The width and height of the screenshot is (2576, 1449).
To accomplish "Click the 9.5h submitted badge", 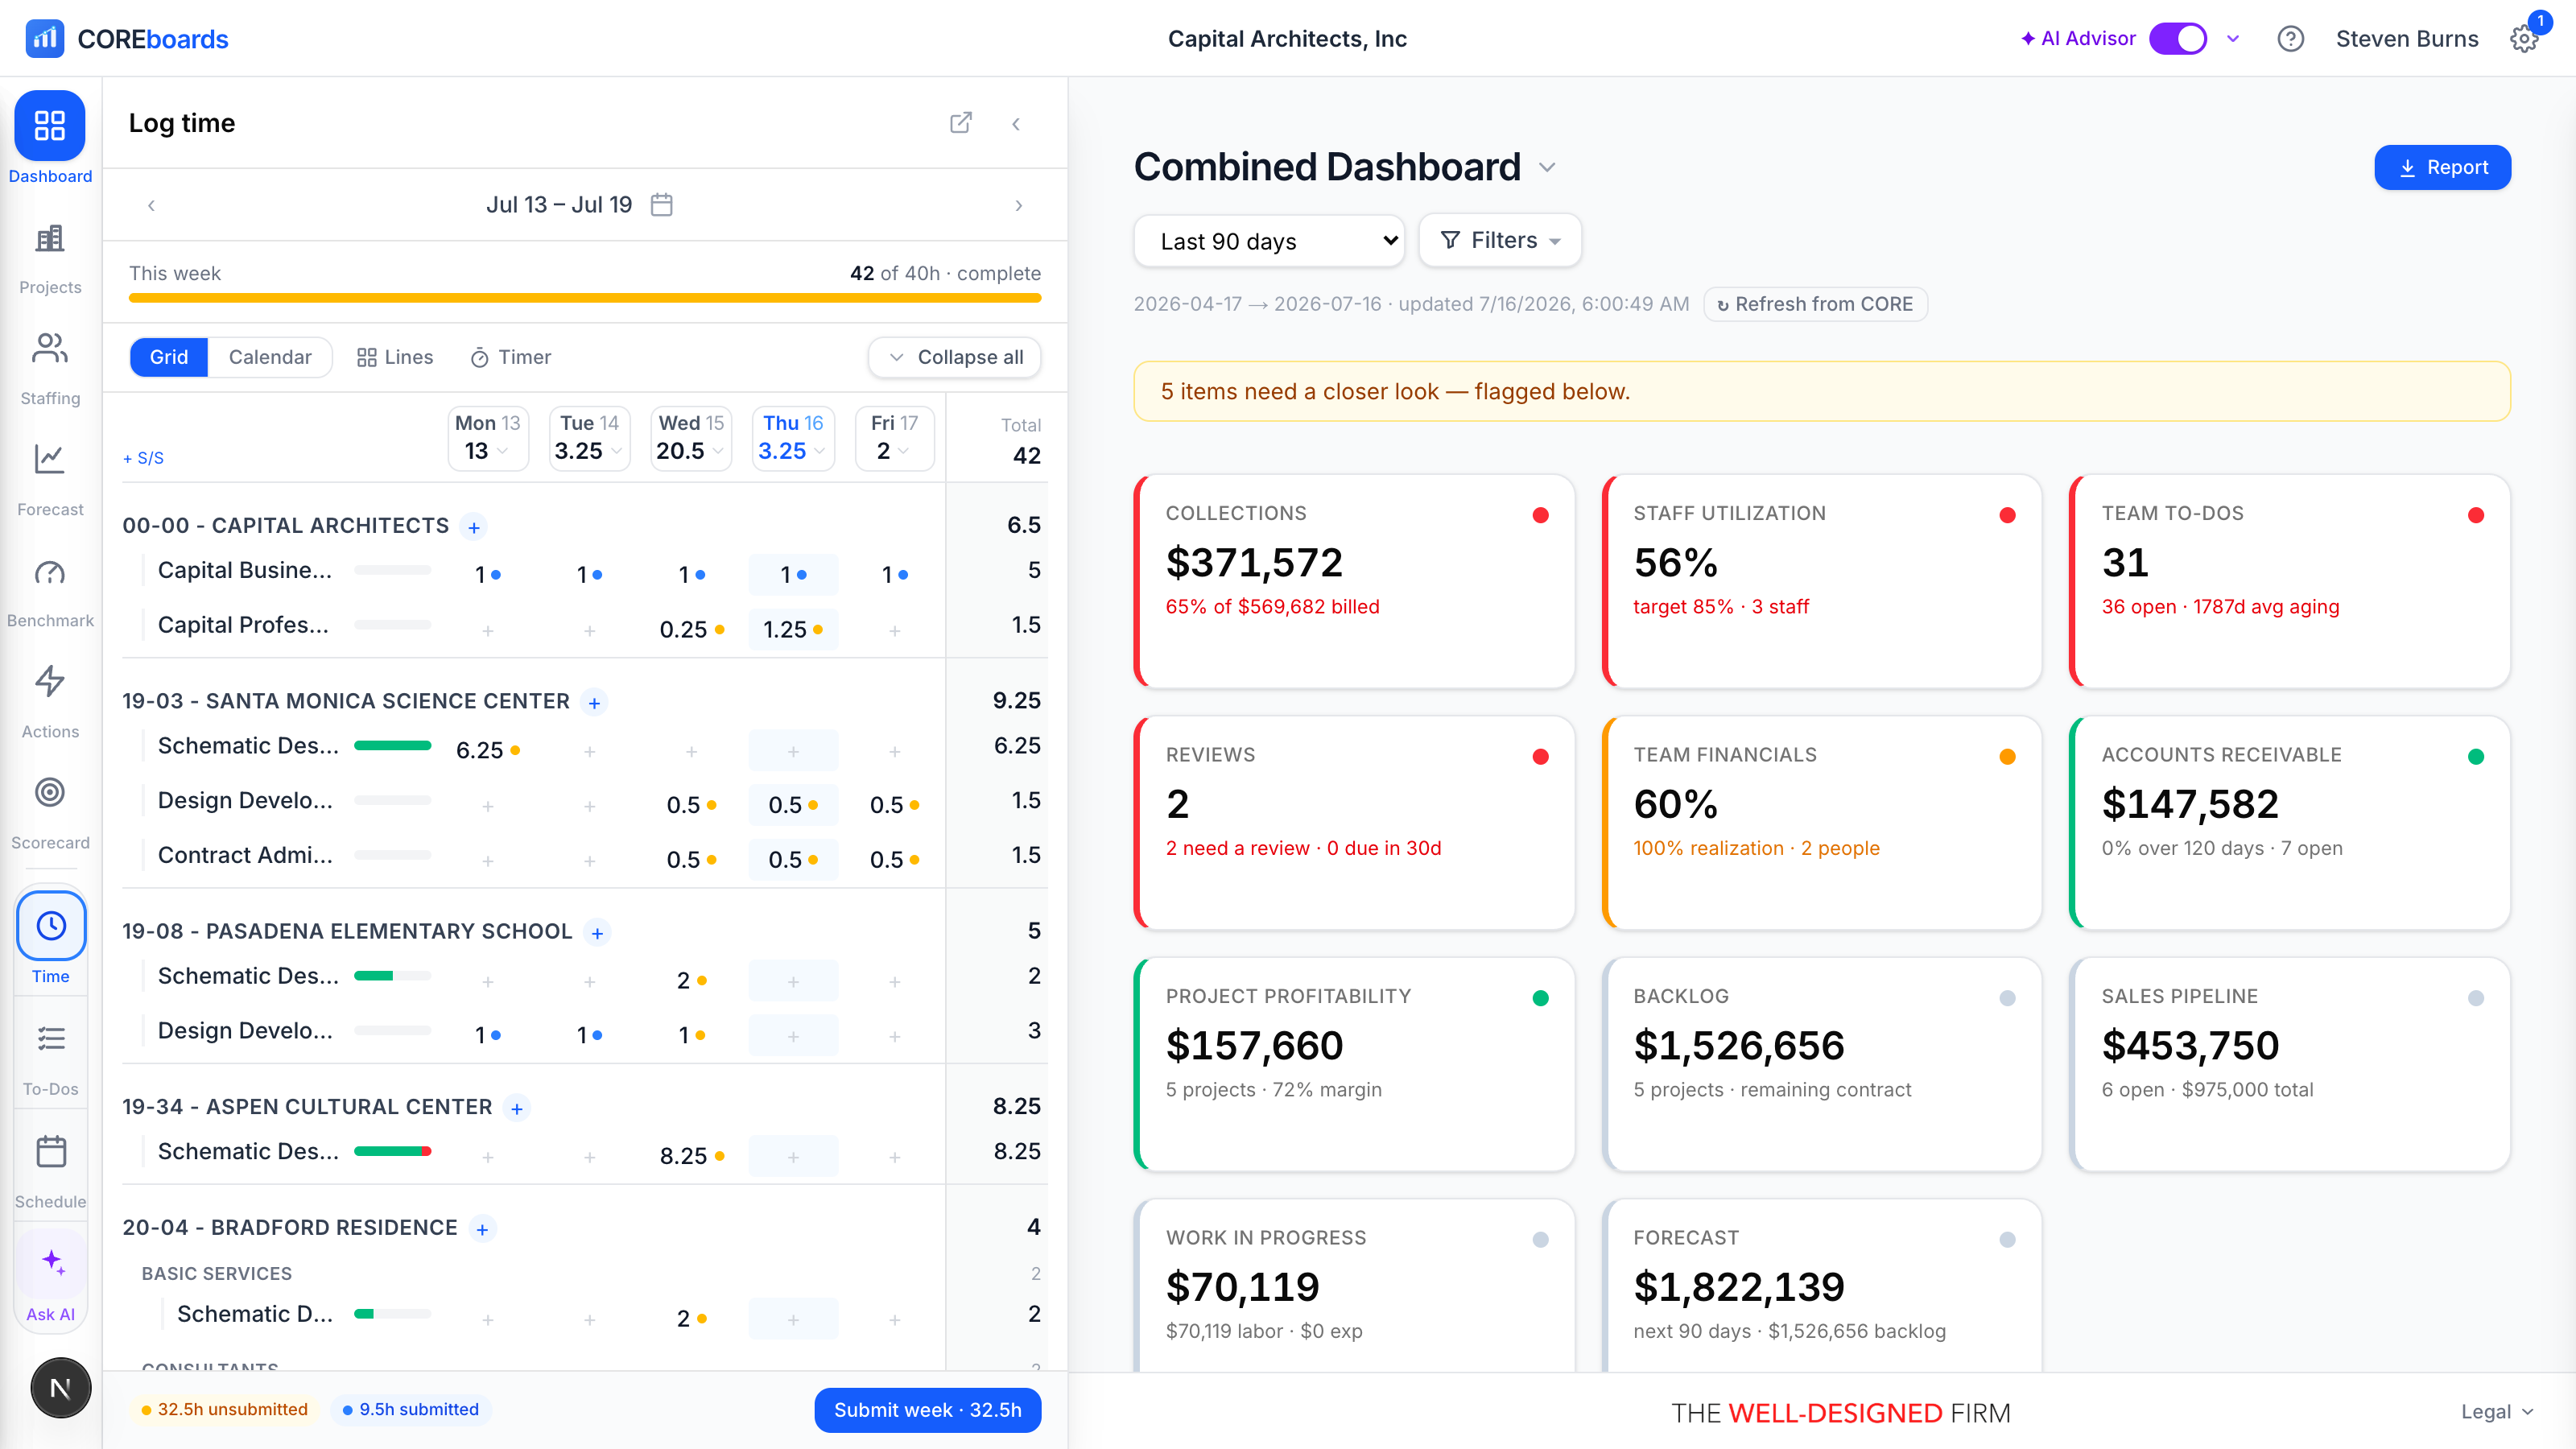I will click(x=411, y=1409).
